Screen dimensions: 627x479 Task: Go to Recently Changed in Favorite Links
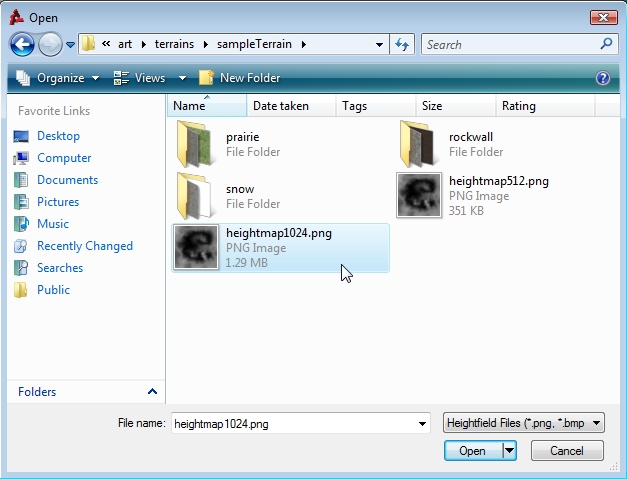tap(84, 246)
